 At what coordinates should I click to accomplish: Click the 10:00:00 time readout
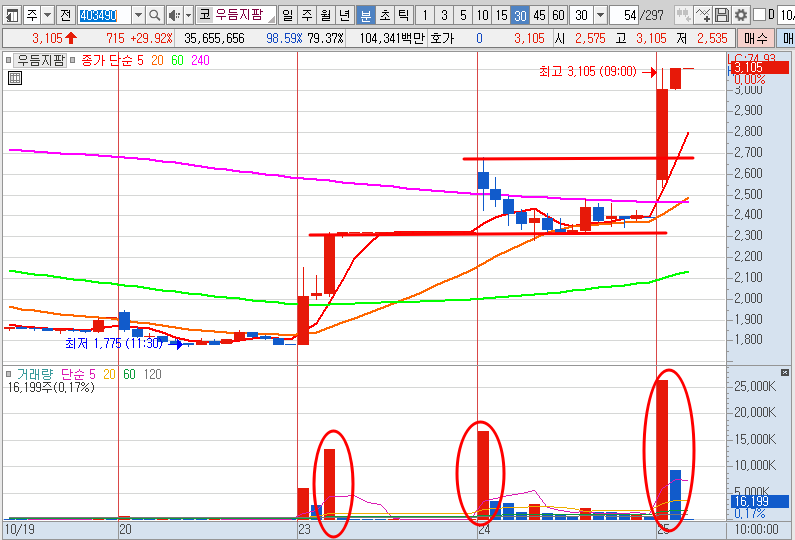click(x=756, y=529)
